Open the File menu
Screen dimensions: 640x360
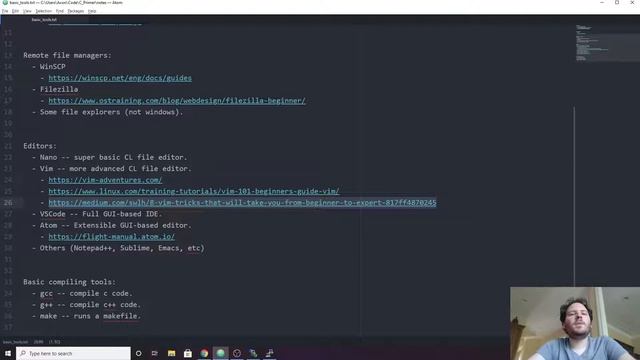(x=4, y=11)
